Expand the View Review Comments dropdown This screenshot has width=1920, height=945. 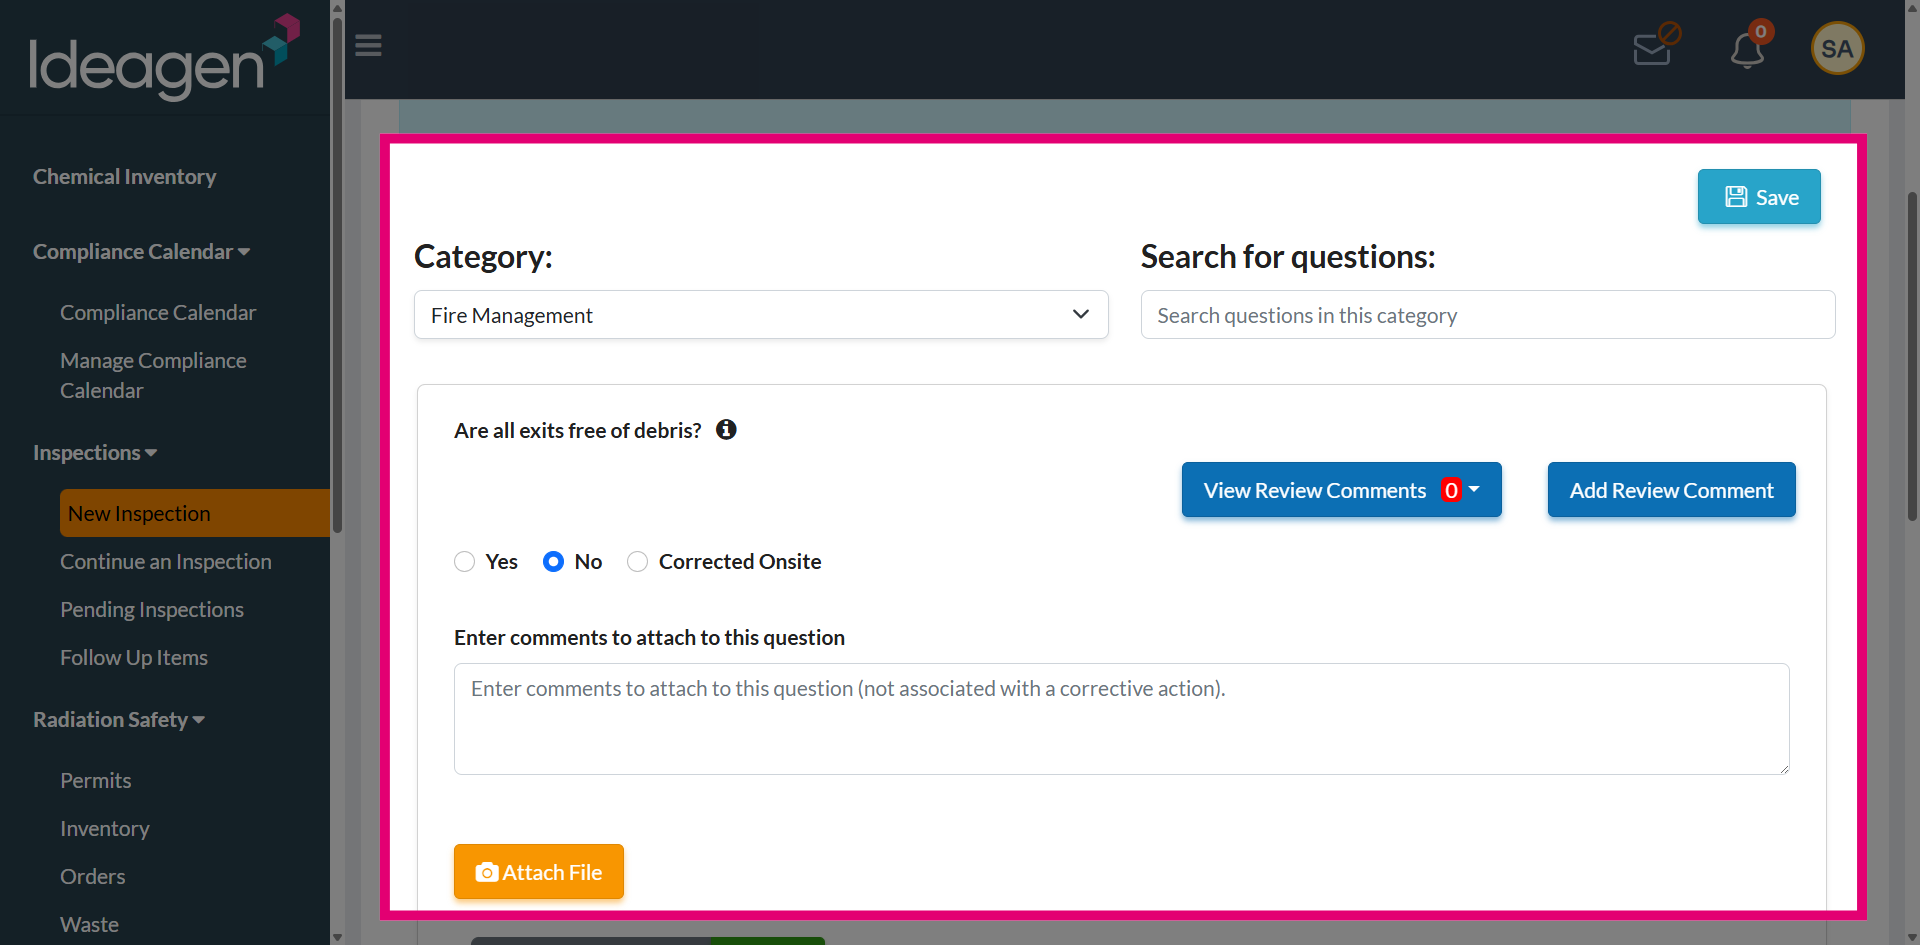click(1341, 490)
